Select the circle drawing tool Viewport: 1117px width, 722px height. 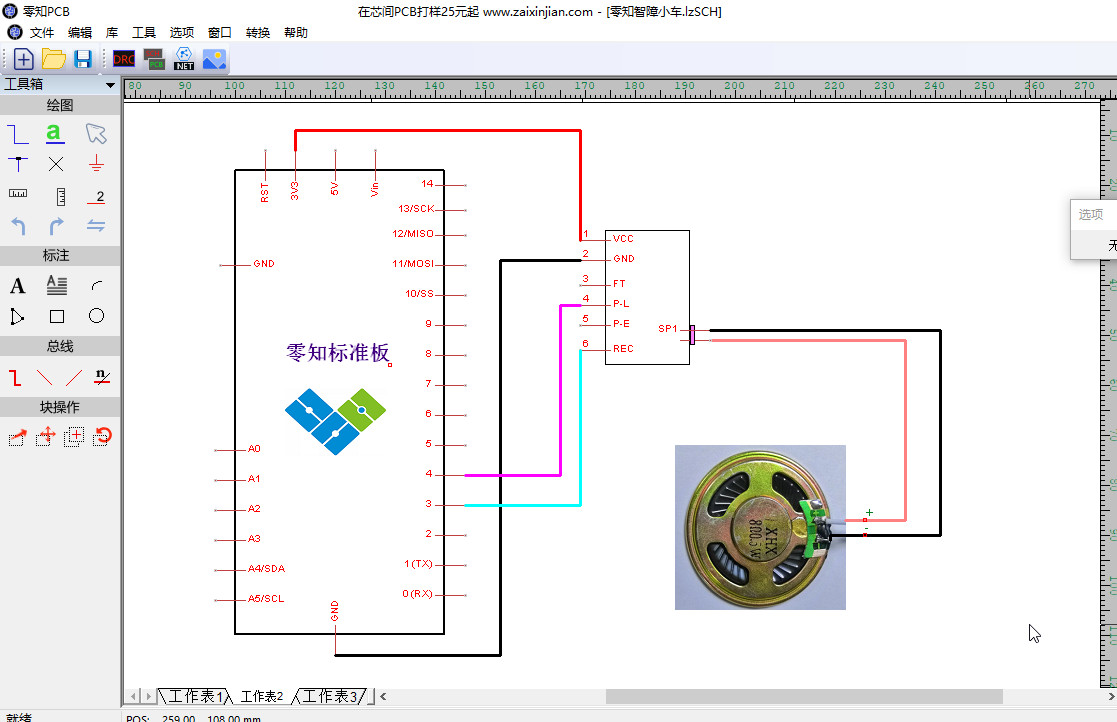click(x=96, y=315)
